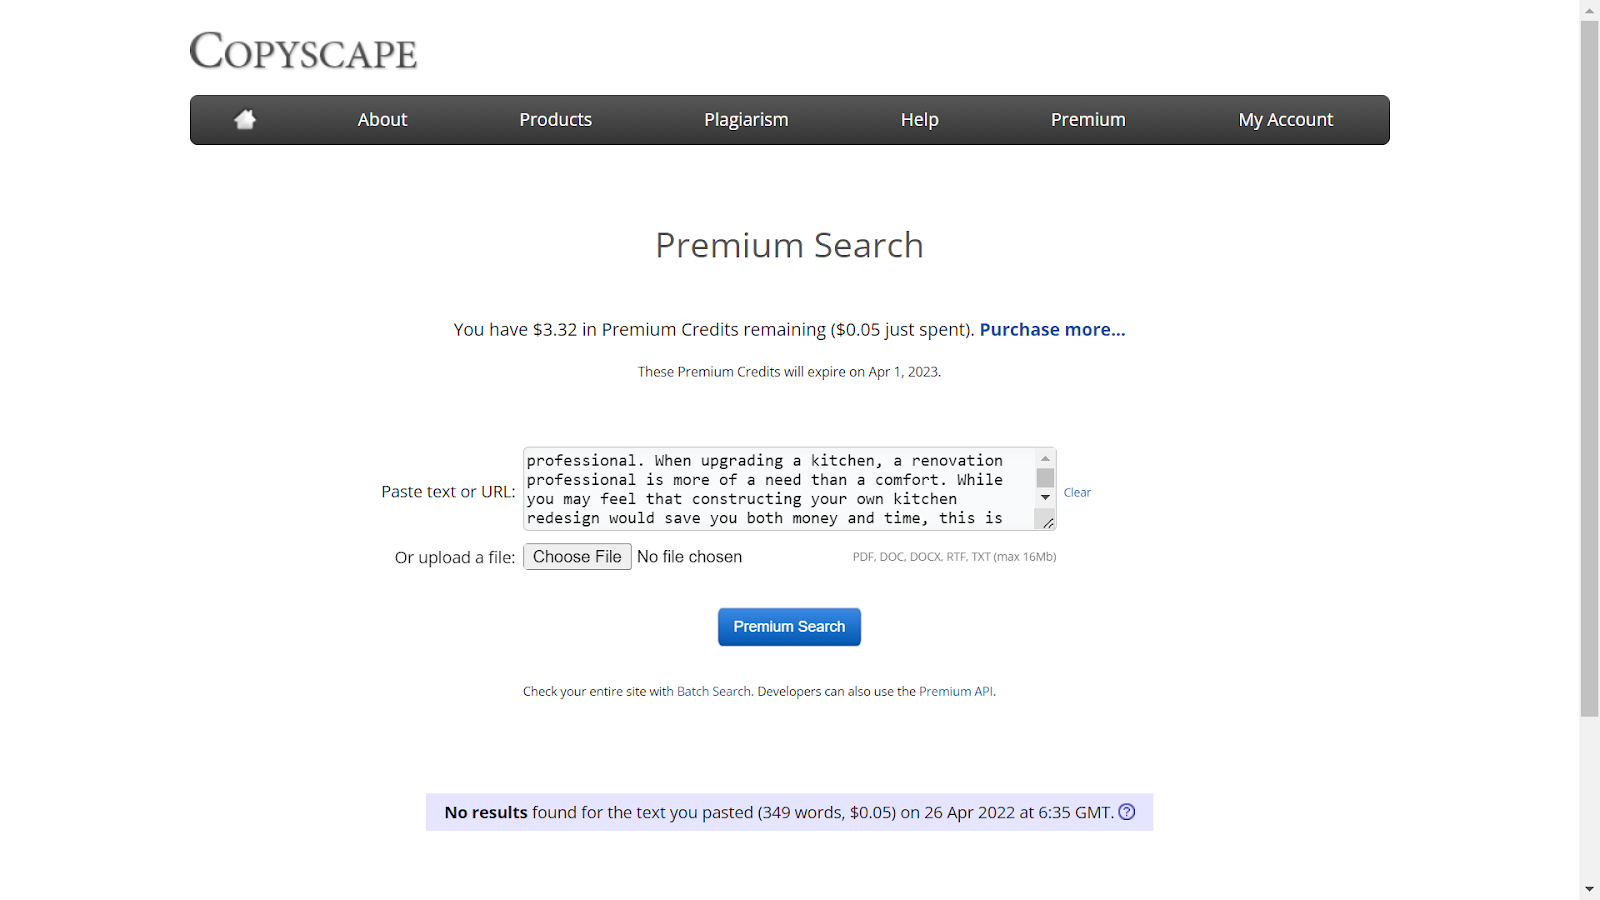
Task: Open the Batch Search link
Action: [x=713, y=691]
